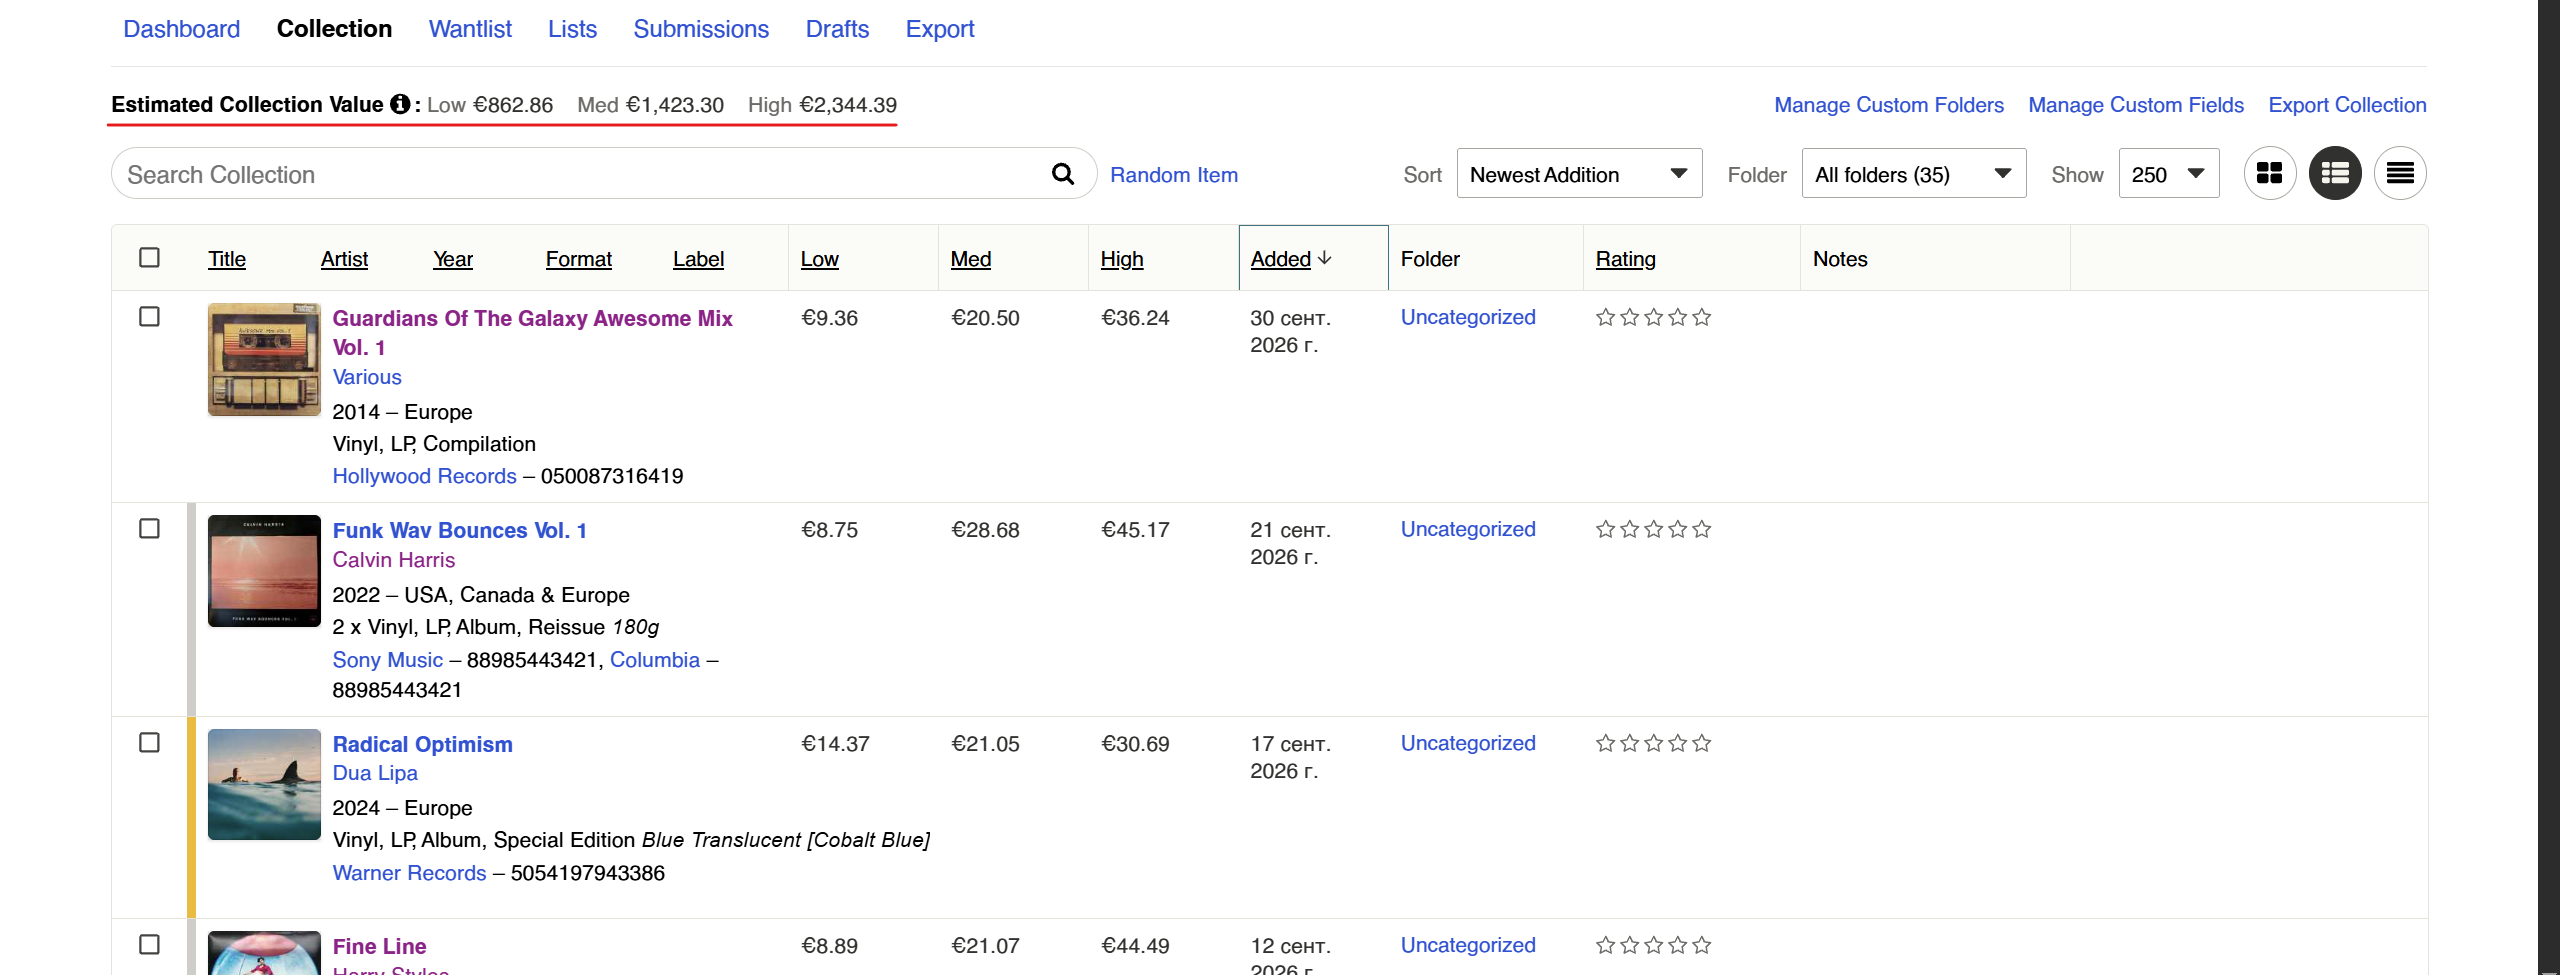Open the Show 250 items dropdown
Image resolution: width=2560 pixels, height=975 pixels.
click(2169, 173)
